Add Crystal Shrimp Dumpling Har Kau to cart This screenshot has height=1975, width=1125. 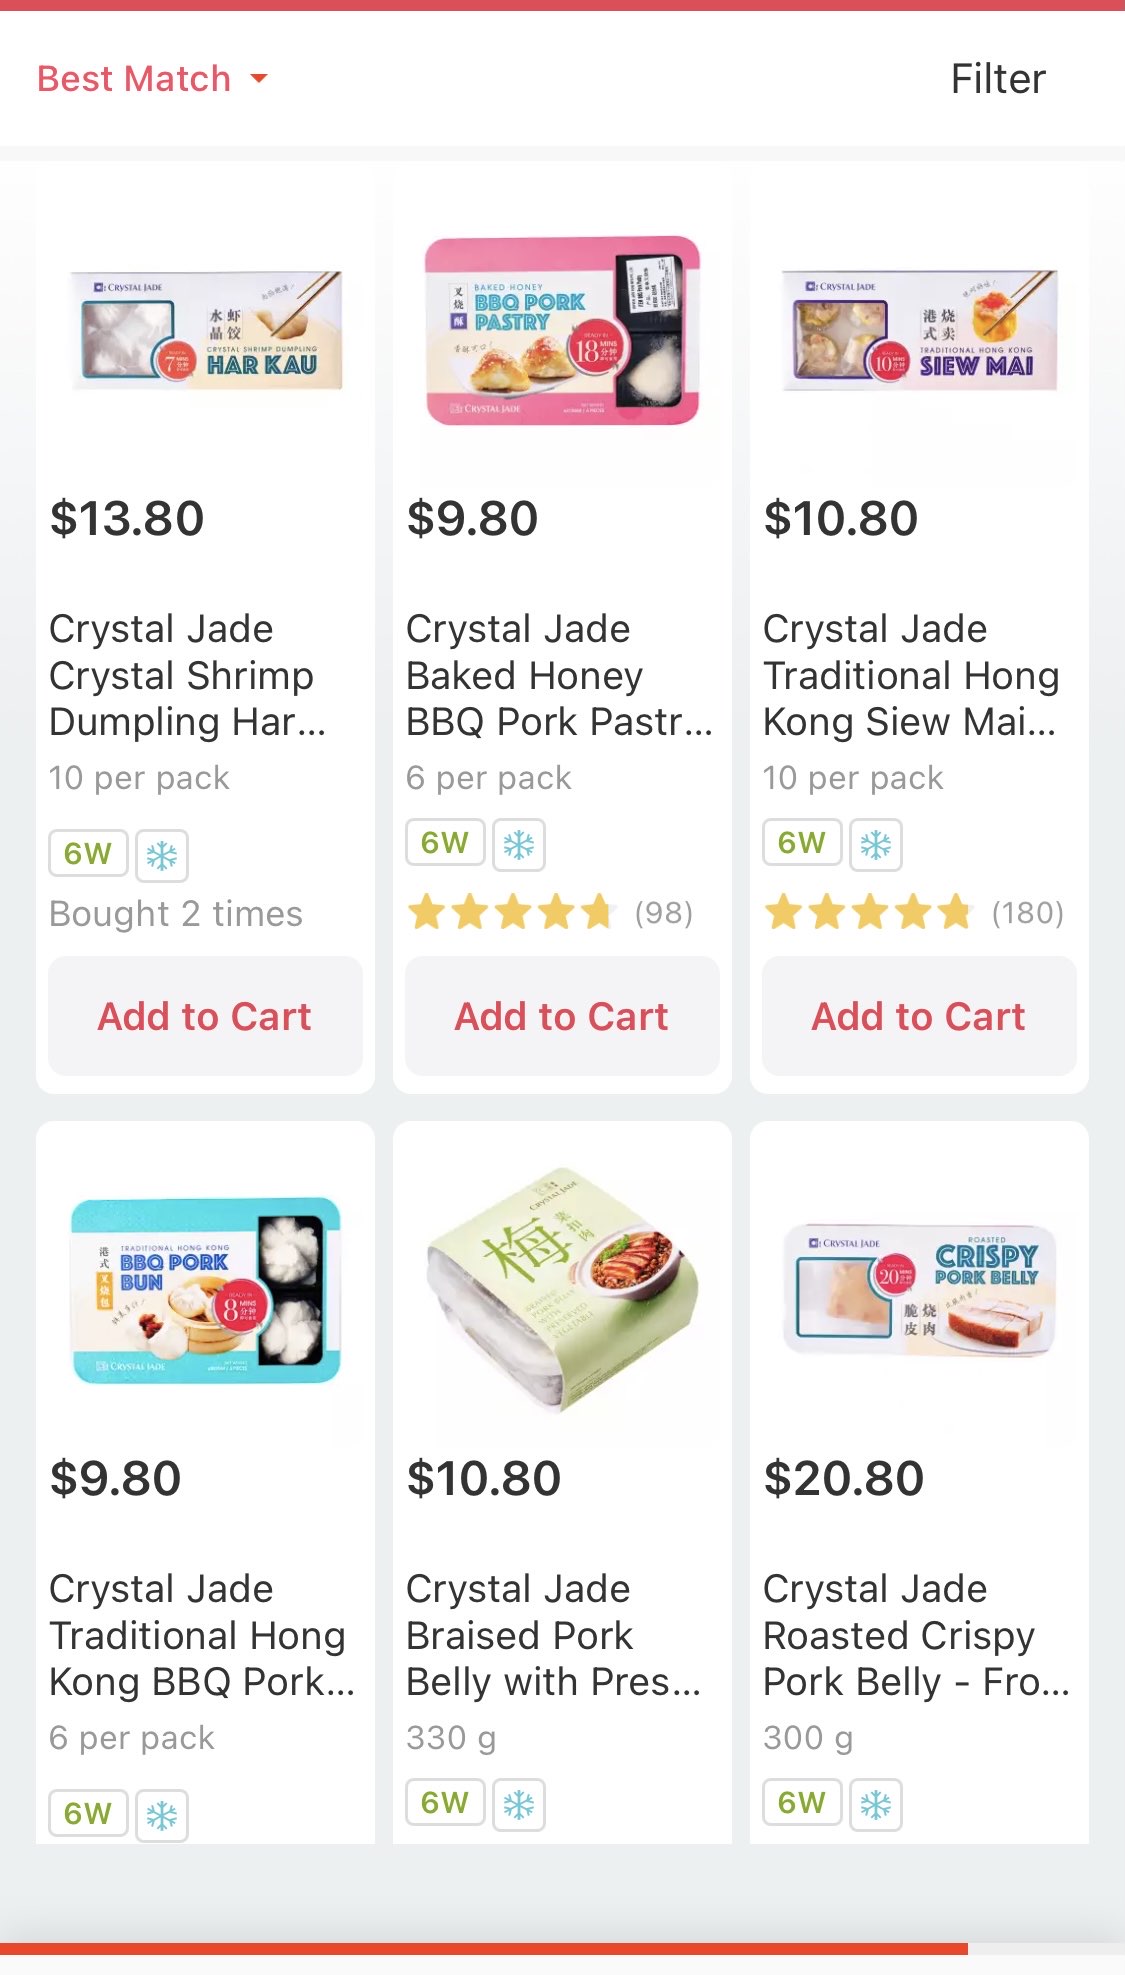[205, 1016]
